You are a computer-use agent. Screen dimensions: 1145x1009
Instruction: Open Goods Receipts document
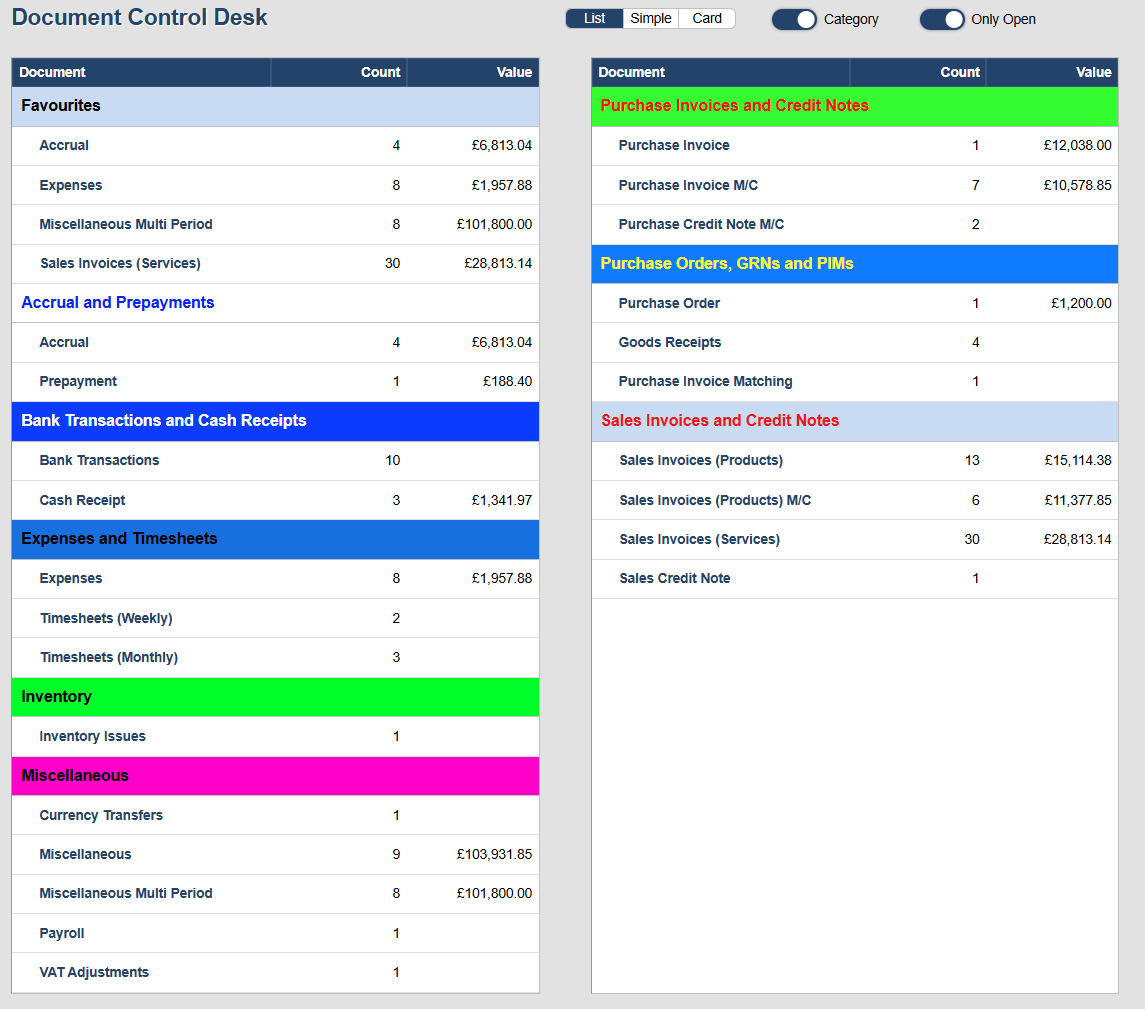click(670, 343)
